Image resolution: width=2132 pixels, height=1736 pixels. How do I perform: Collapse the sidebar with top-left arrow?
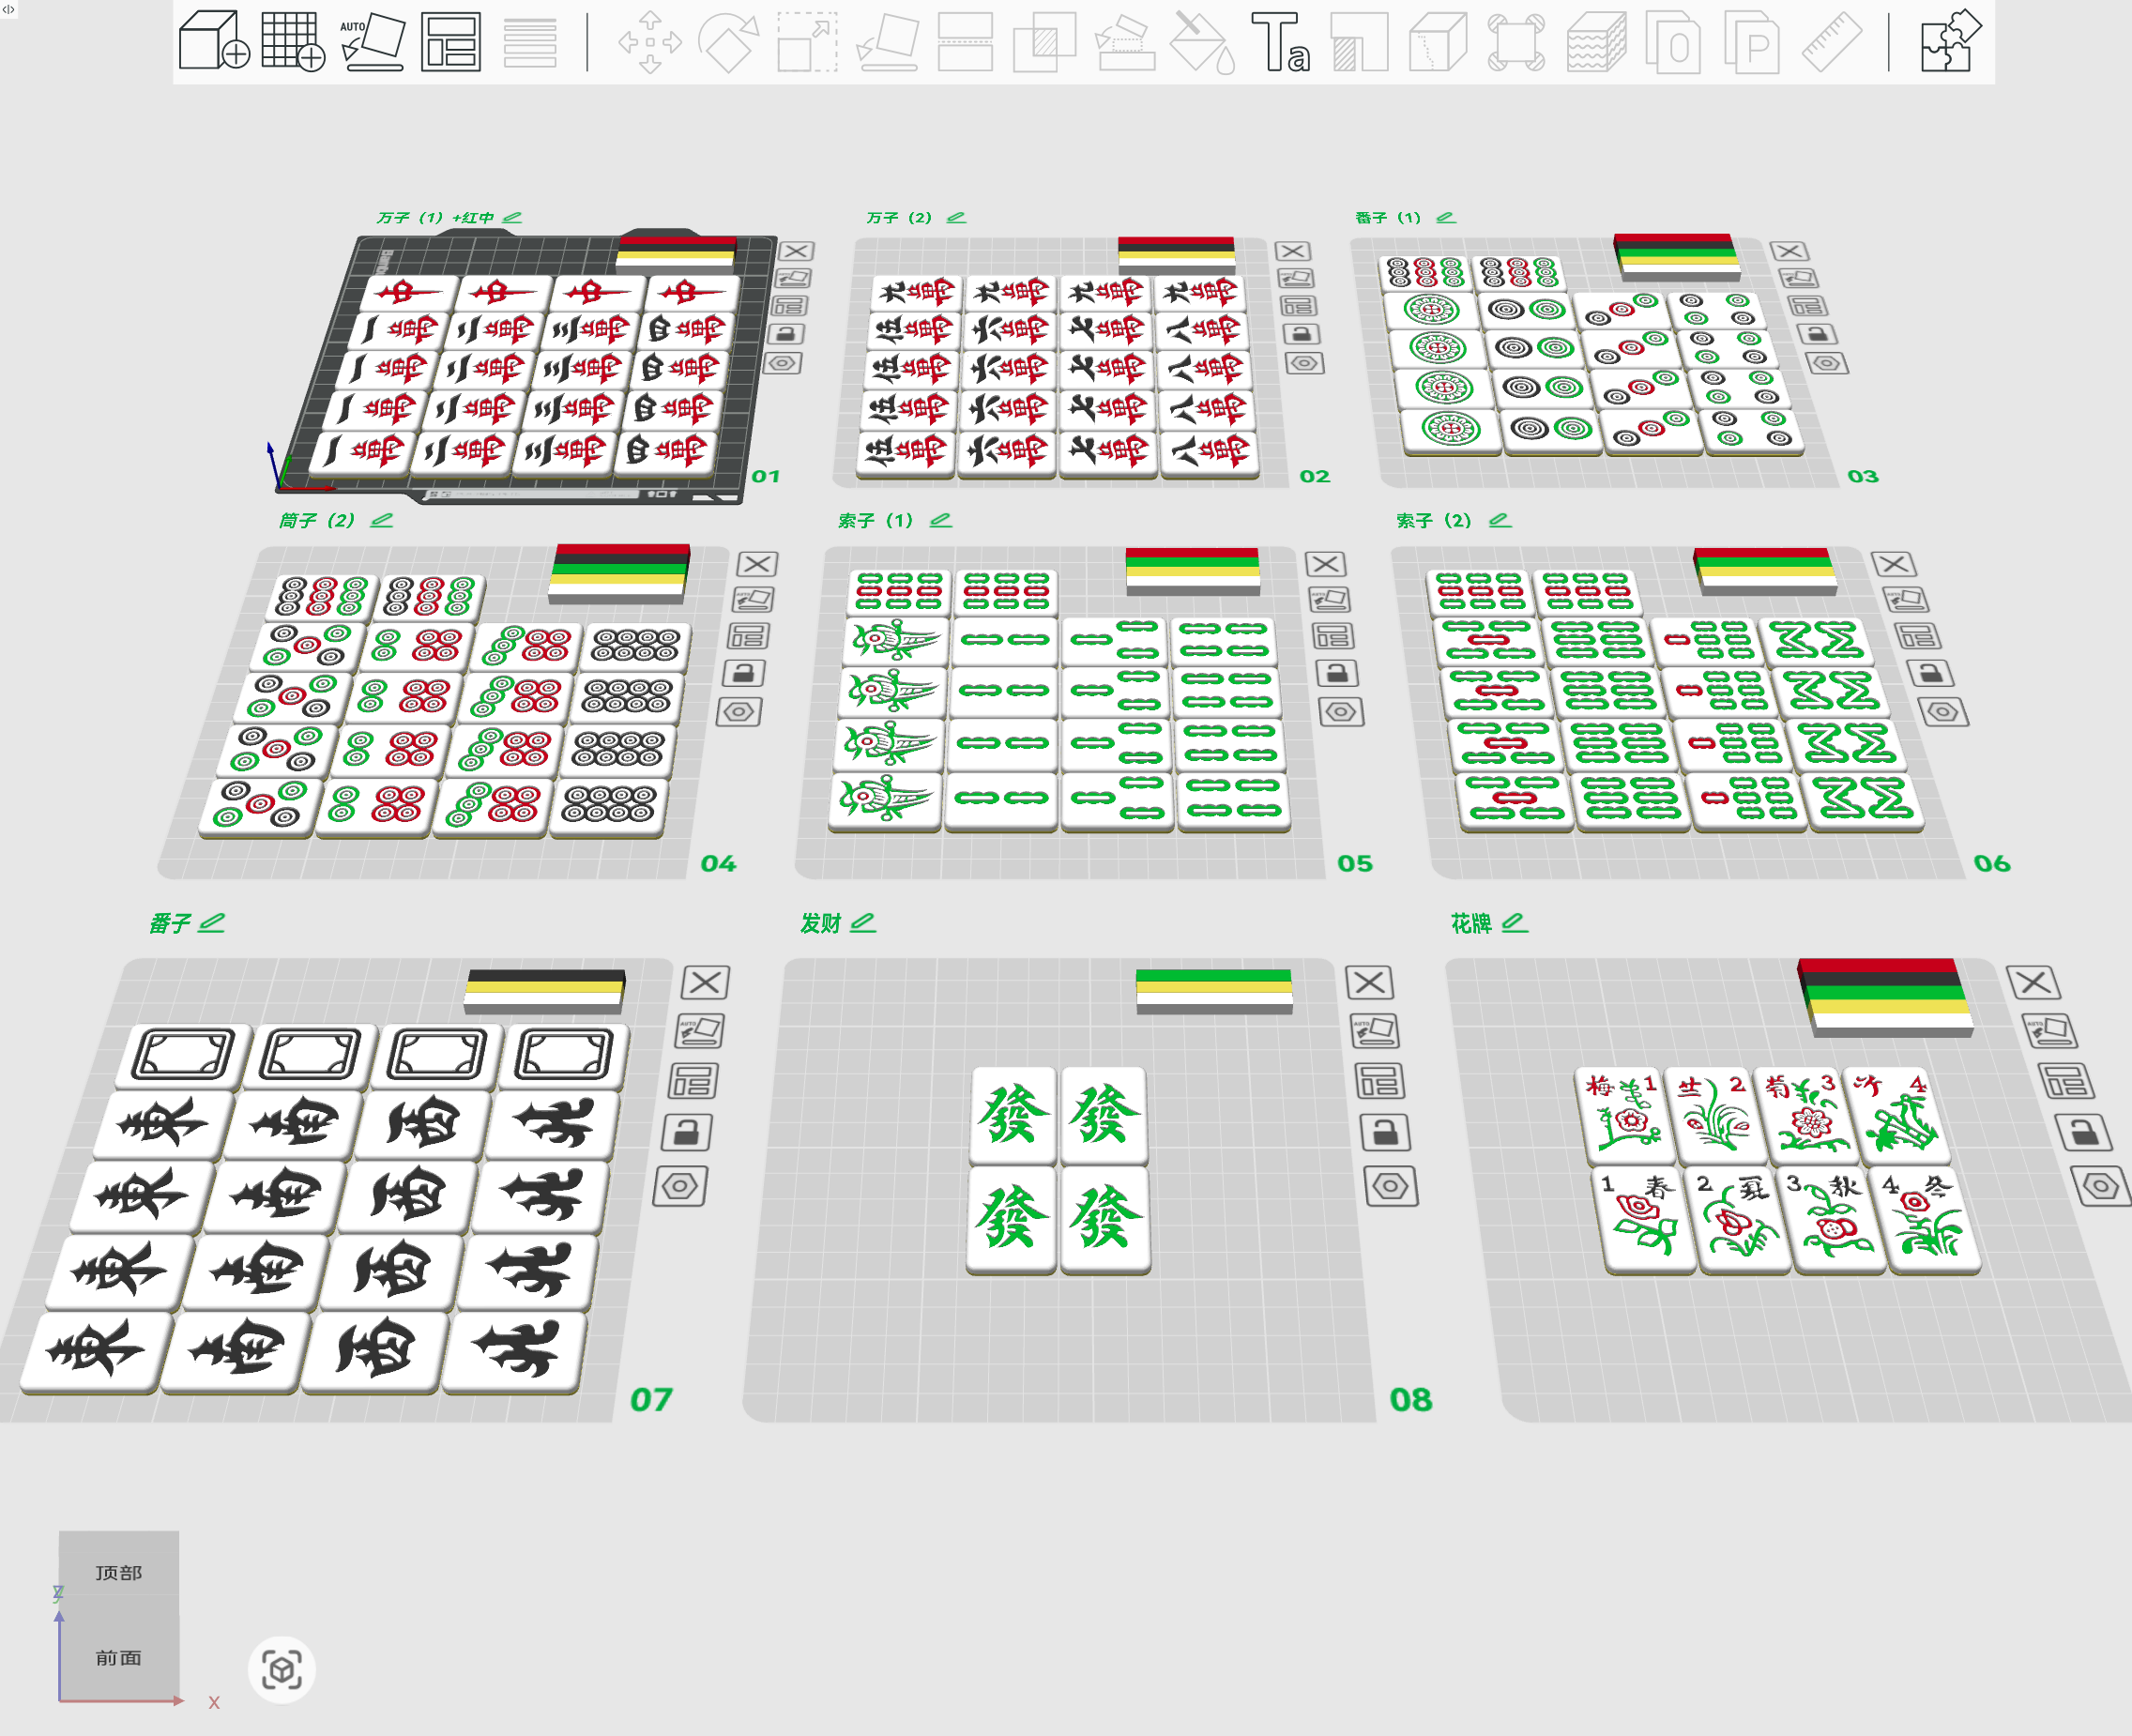9,9
